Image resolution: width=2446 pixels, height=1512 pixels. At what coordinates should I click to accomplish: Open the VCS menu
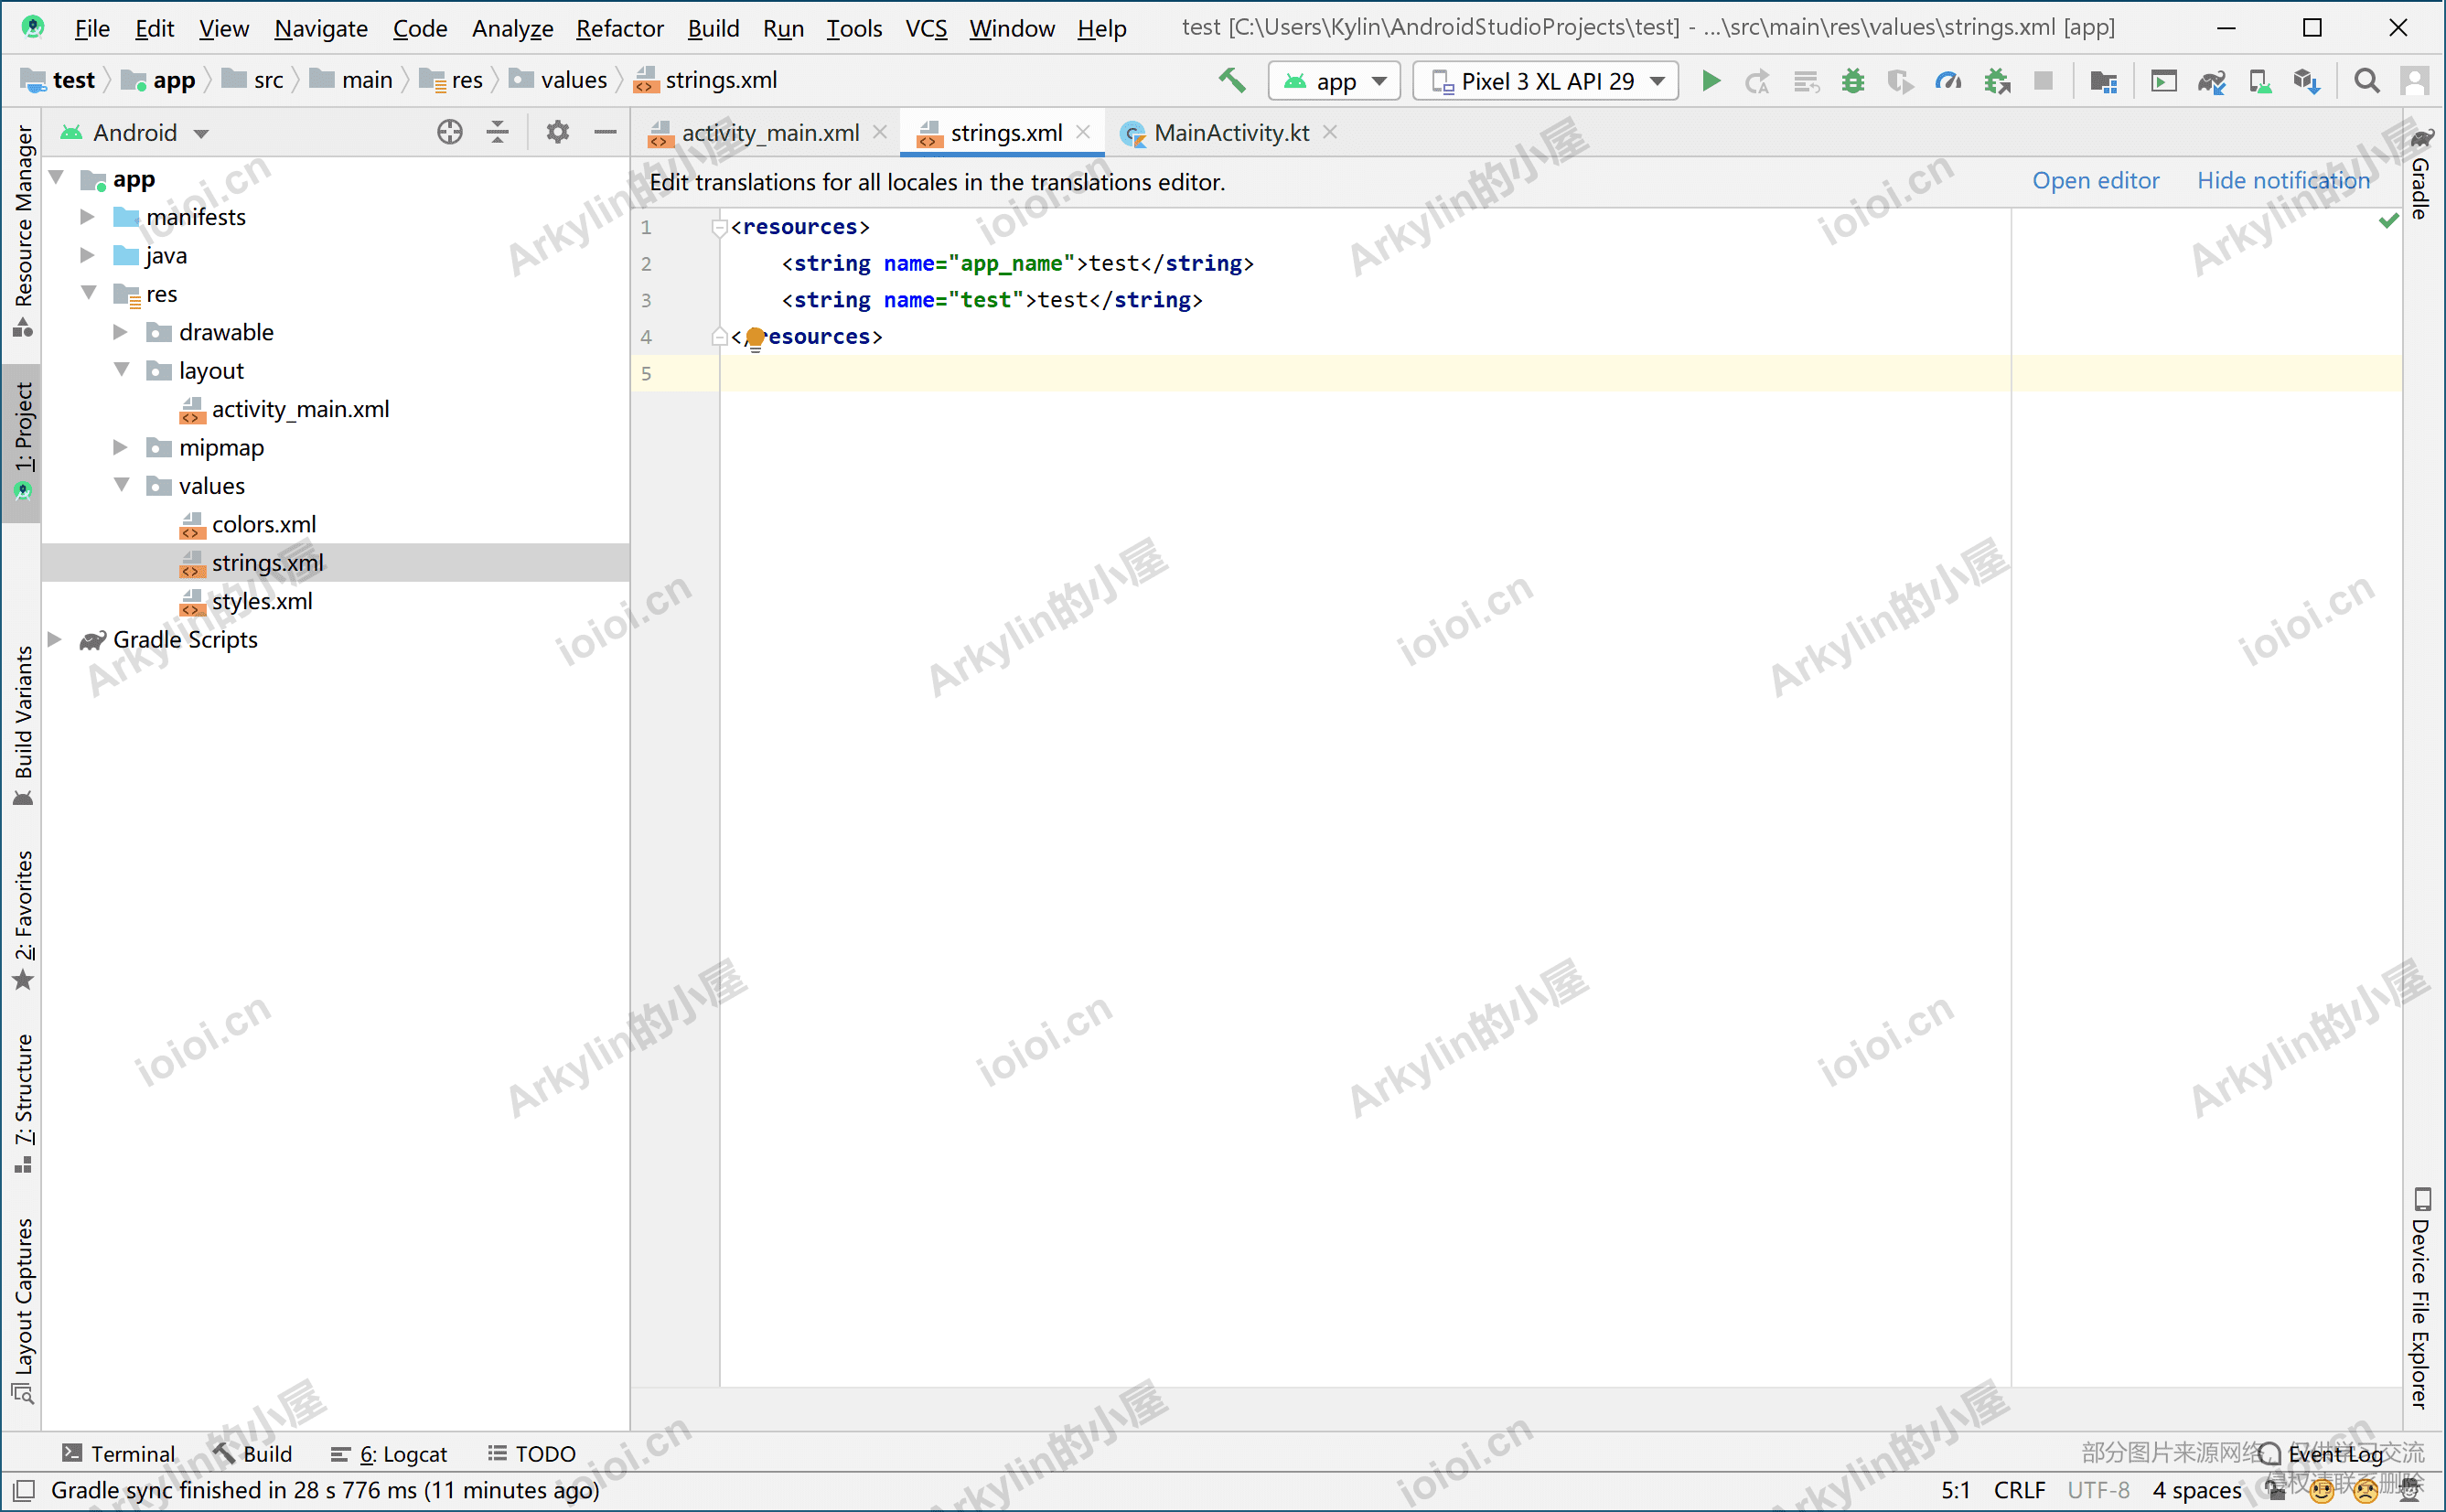point(926,28)
